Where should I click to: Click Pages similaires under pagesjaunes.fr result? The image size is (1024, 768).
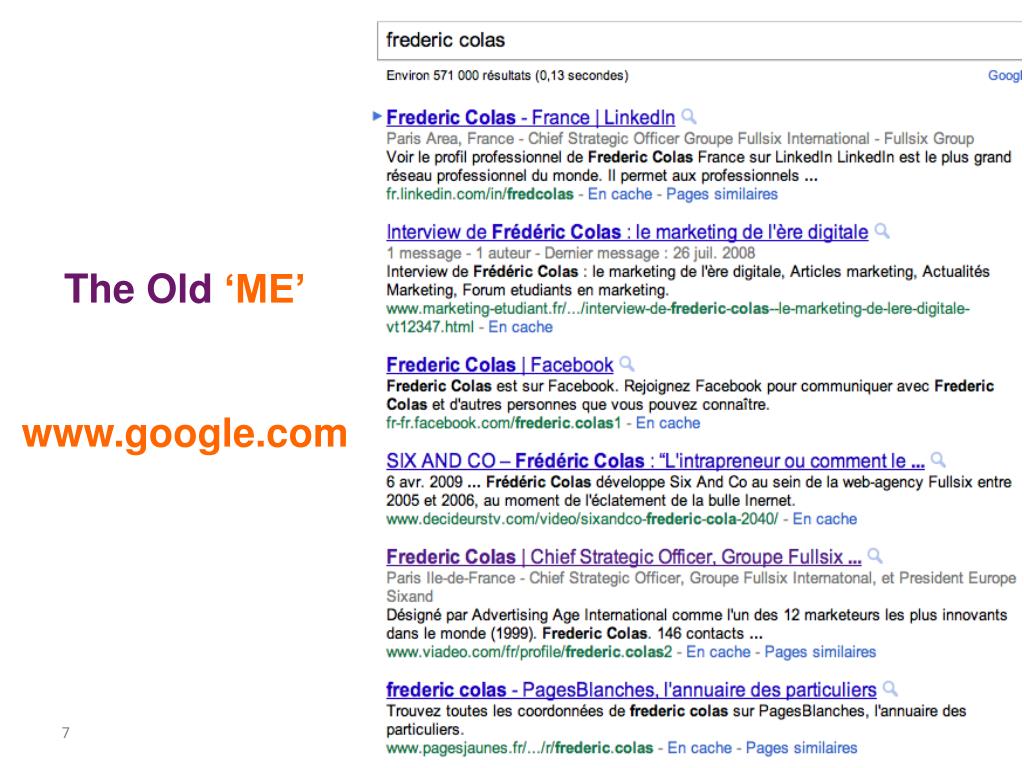coord(801,748)
